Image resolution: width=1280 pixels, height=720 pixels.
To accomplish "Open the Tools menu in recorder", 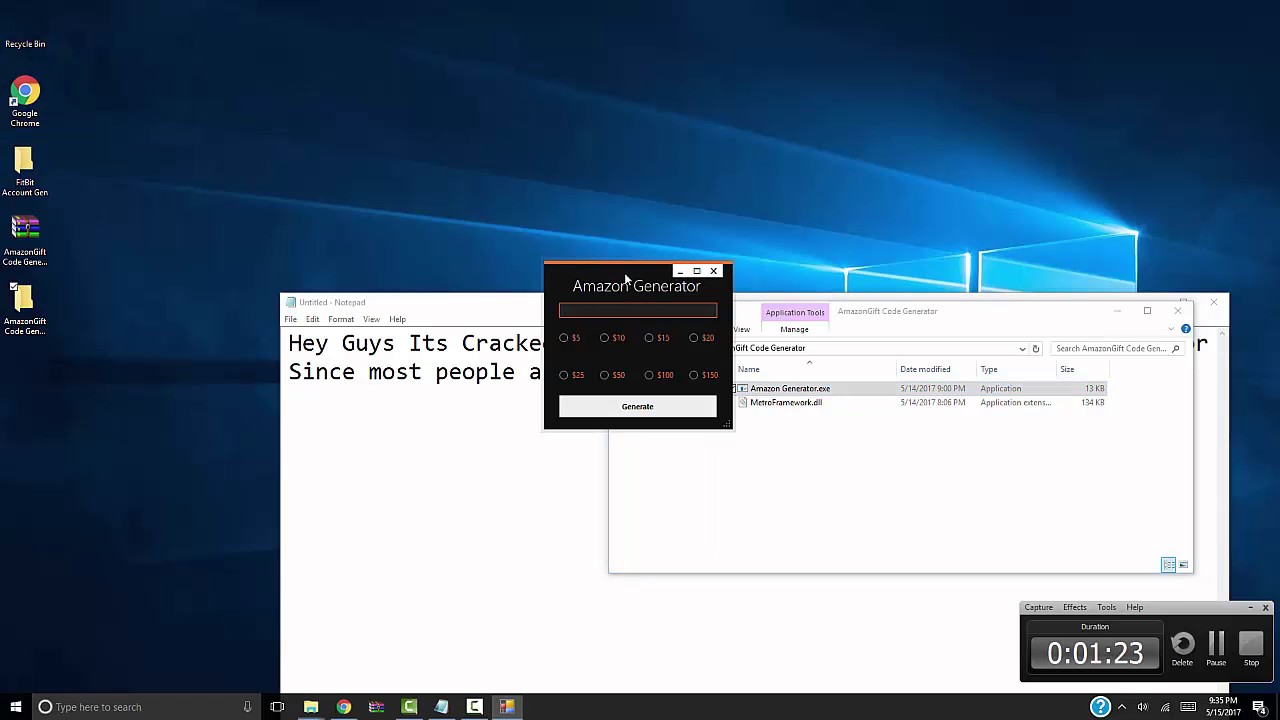I will tap(1106, 607).
